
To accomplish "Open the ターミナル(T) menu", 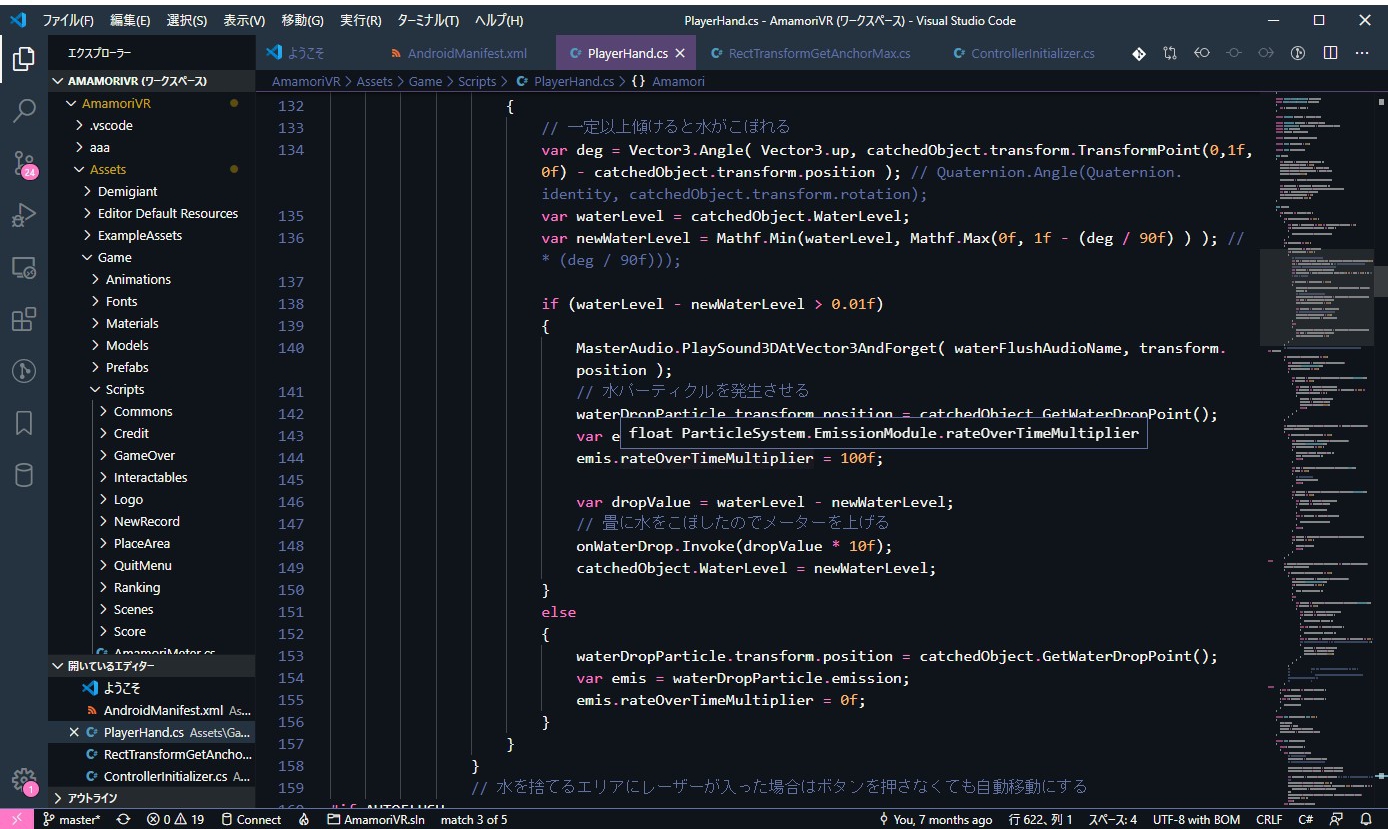I will [x=428, y=20].
